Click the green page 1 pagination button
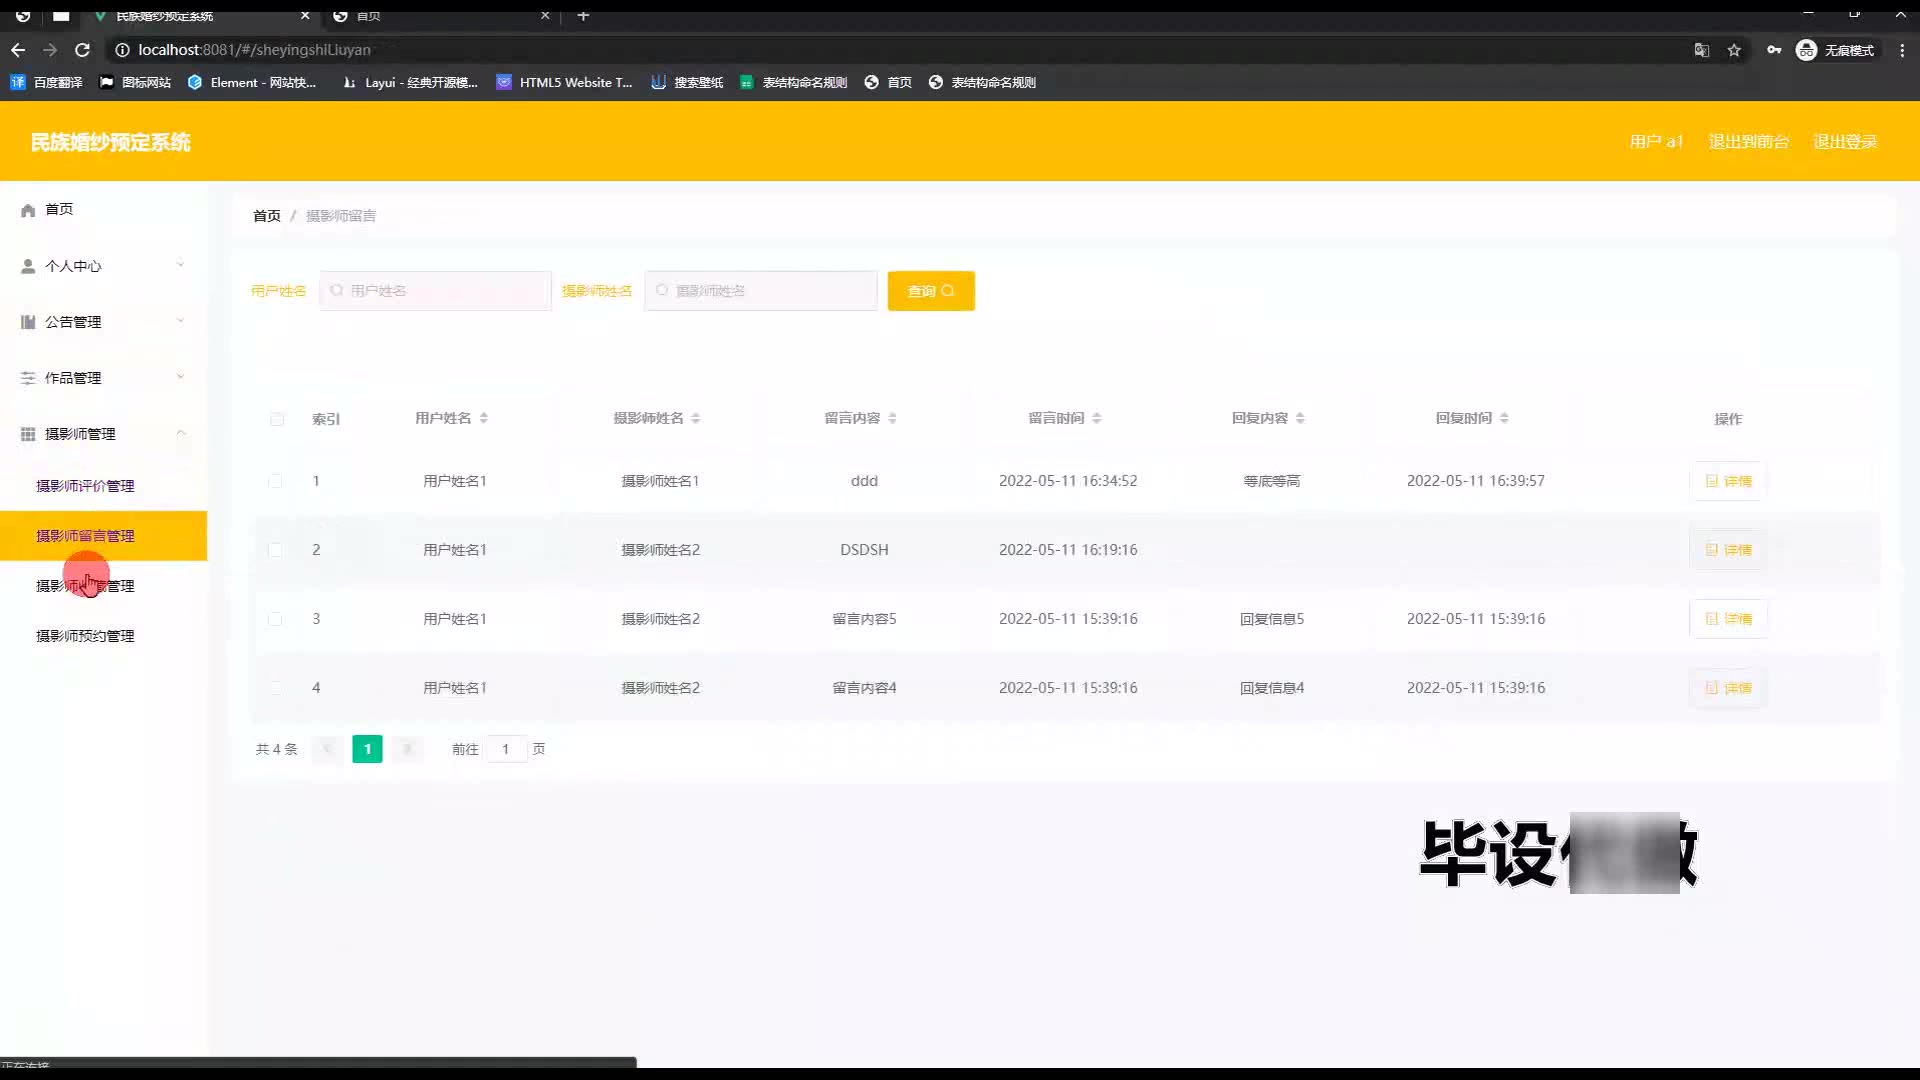This screenshot has height=1080, width=1920. click(367, 749)
